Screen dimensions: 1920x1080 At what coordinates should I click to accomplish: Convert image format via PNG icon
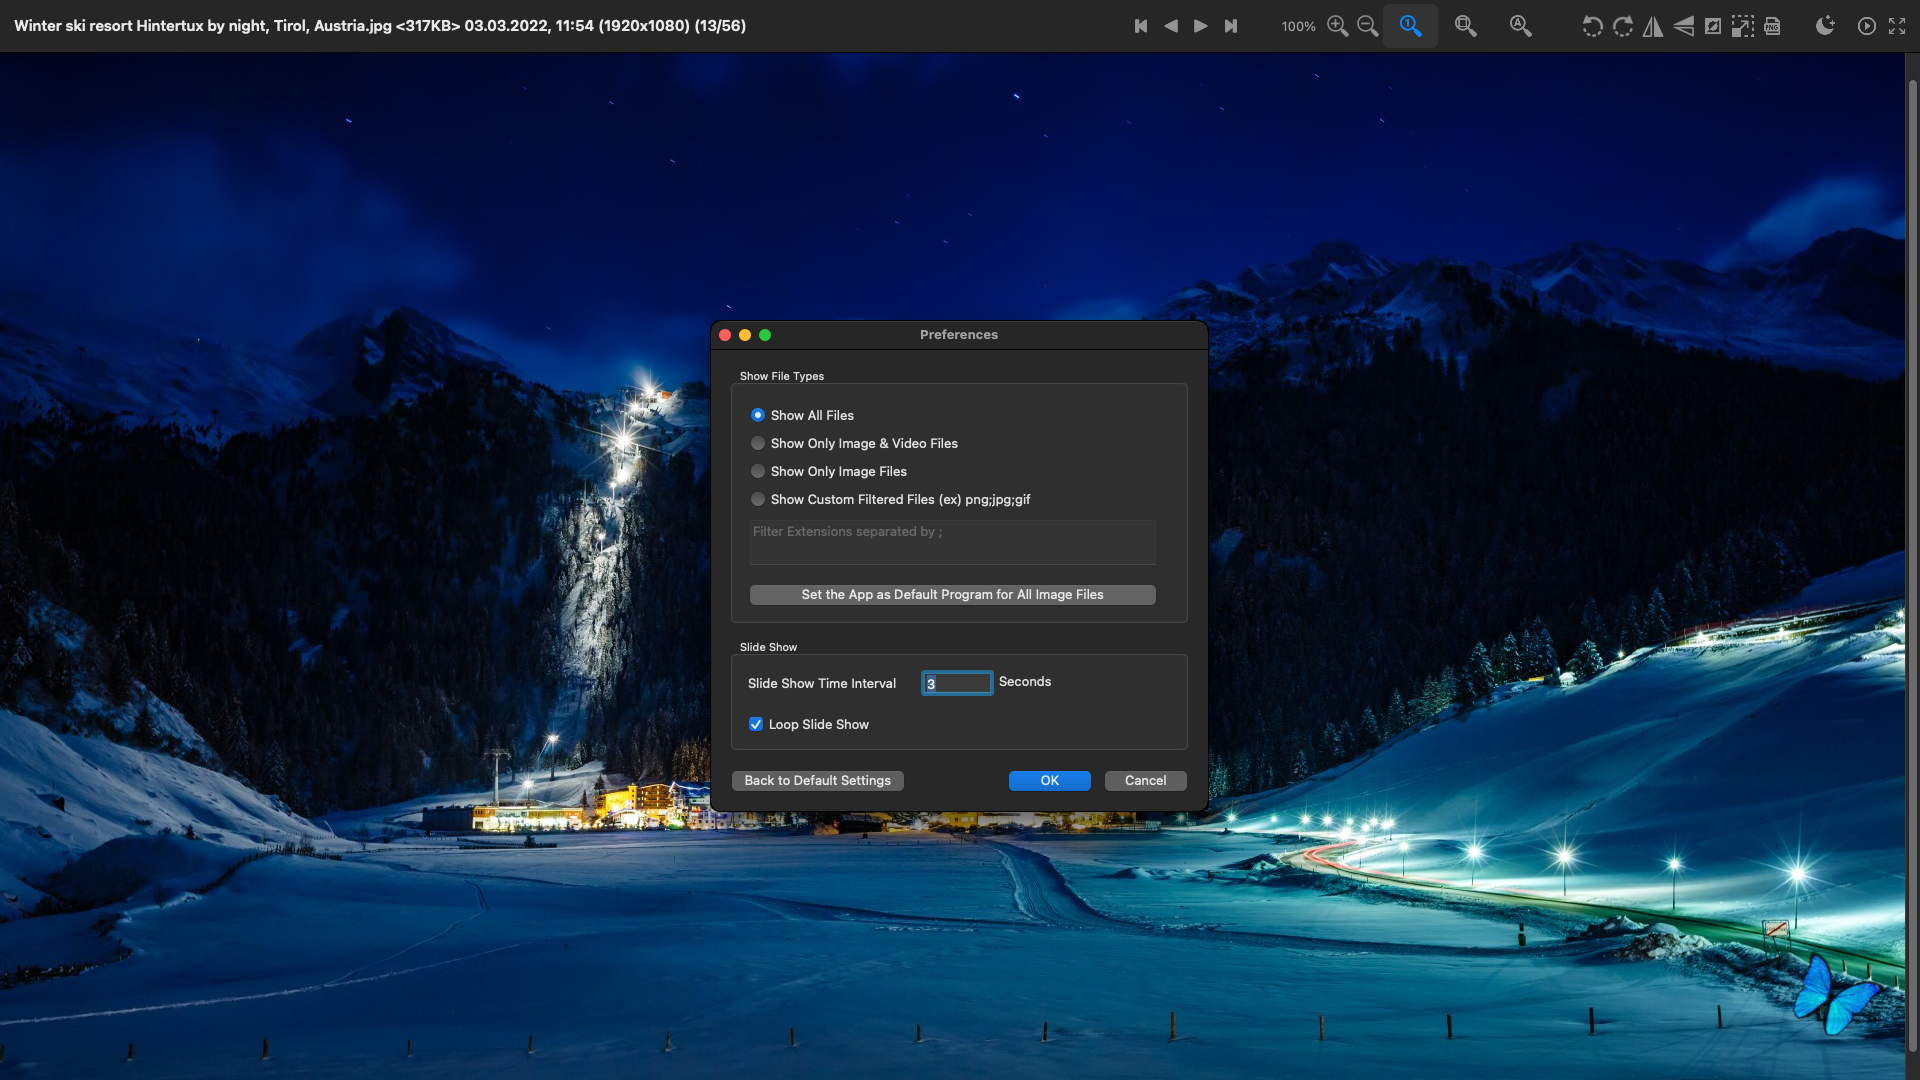(1773, 26)
